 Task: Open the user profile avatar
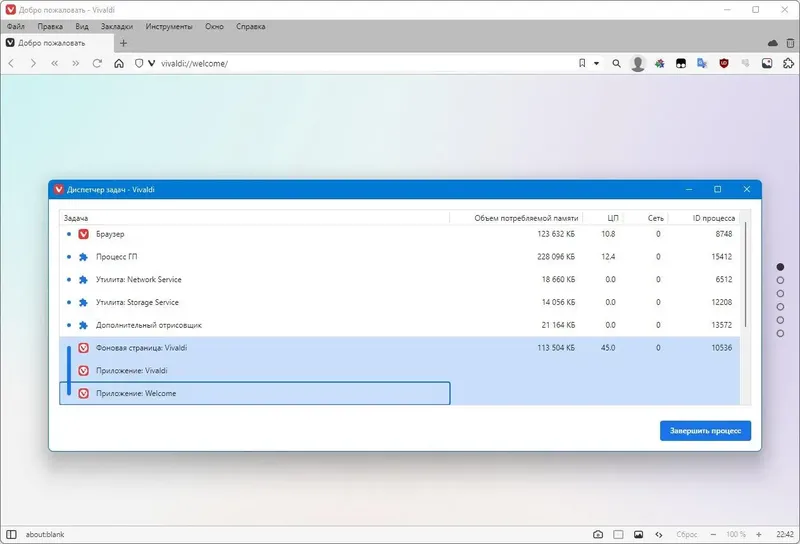[638, 63]
